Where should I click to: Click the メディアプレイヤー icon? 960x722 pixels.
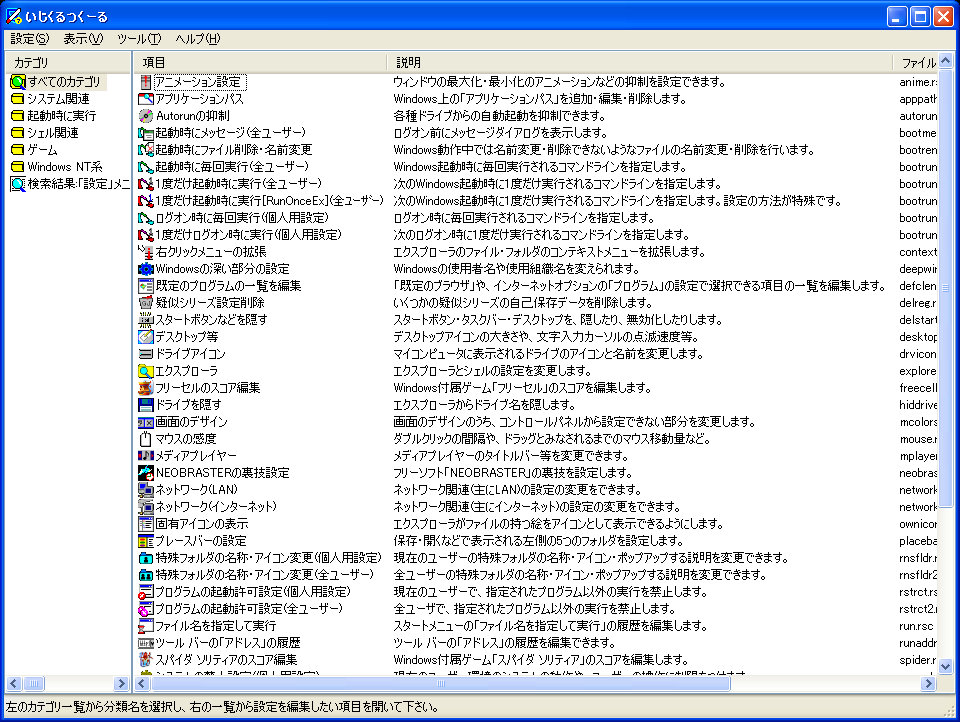coord(145,455)
